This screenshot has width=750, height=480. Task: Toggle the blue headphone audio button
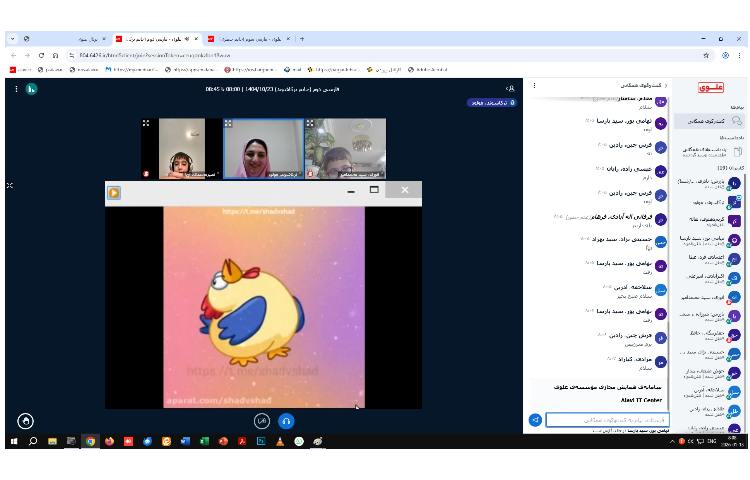pos(286,421)
